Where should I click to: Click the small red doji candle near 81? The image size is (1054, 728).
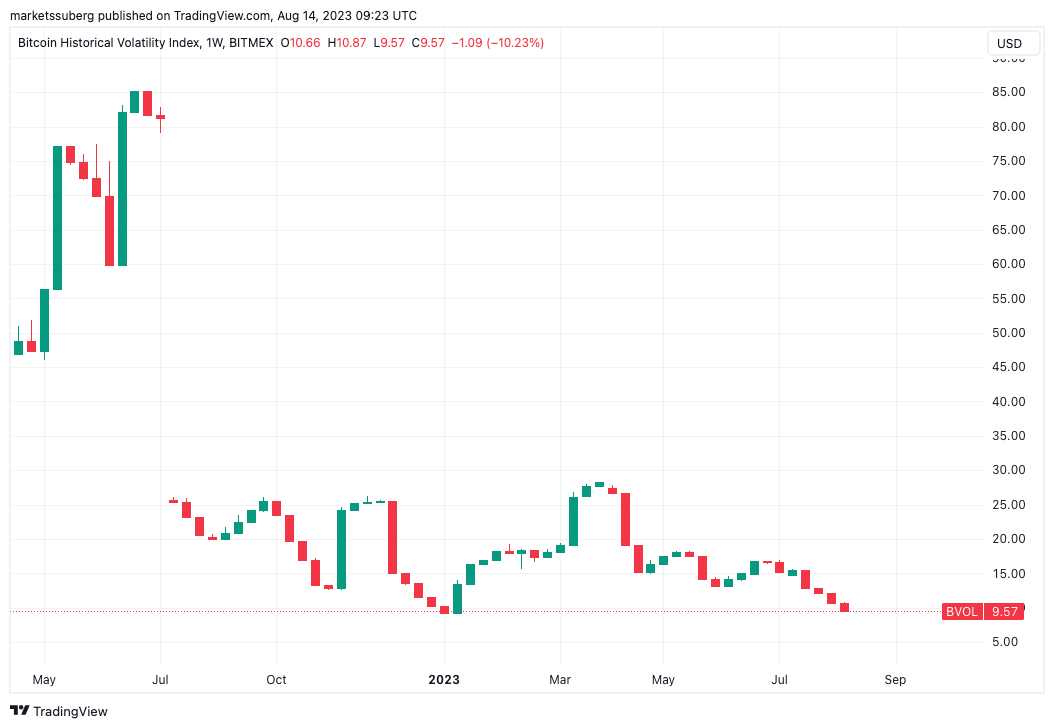tap(160, 117)
